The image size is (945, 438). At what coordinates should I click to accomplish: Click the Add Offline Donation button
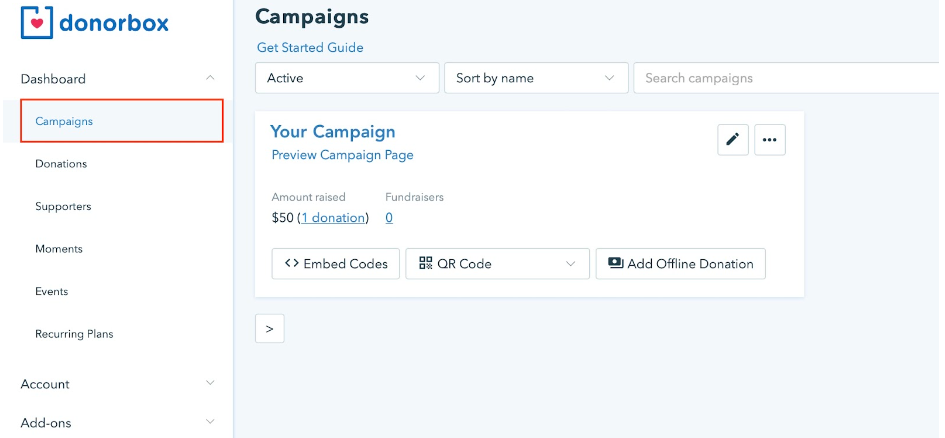681,264
